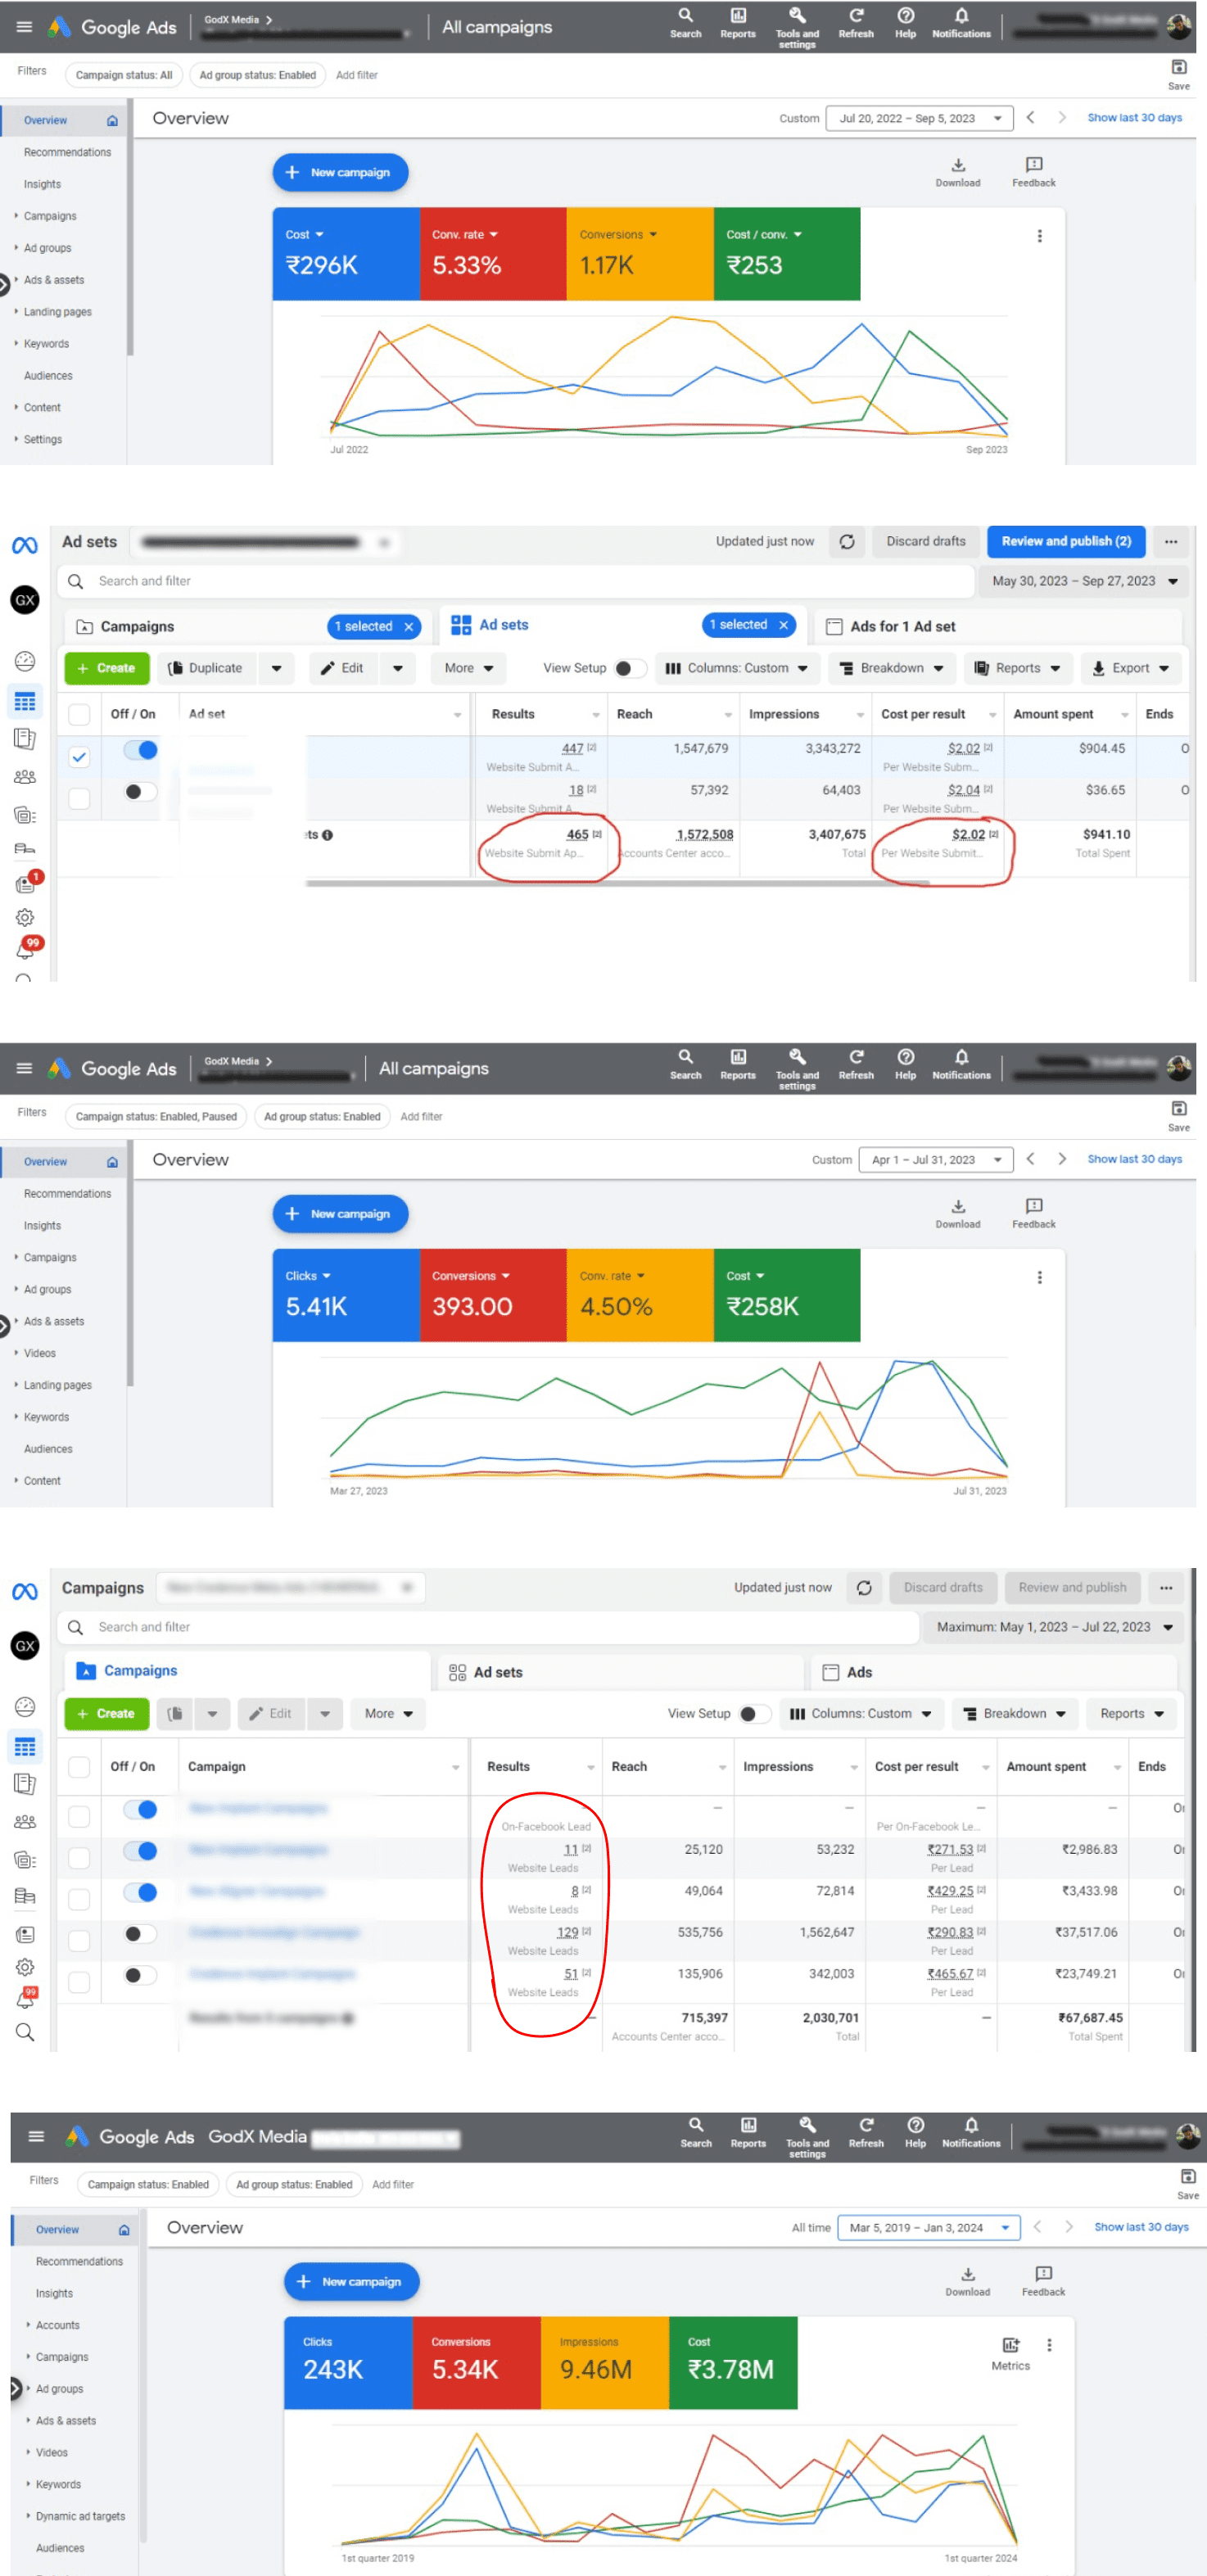1207x2576 pixels.
Task: Open the May 30, 2023 – Sep 27, 2023 date picker
Action: 1084,581
